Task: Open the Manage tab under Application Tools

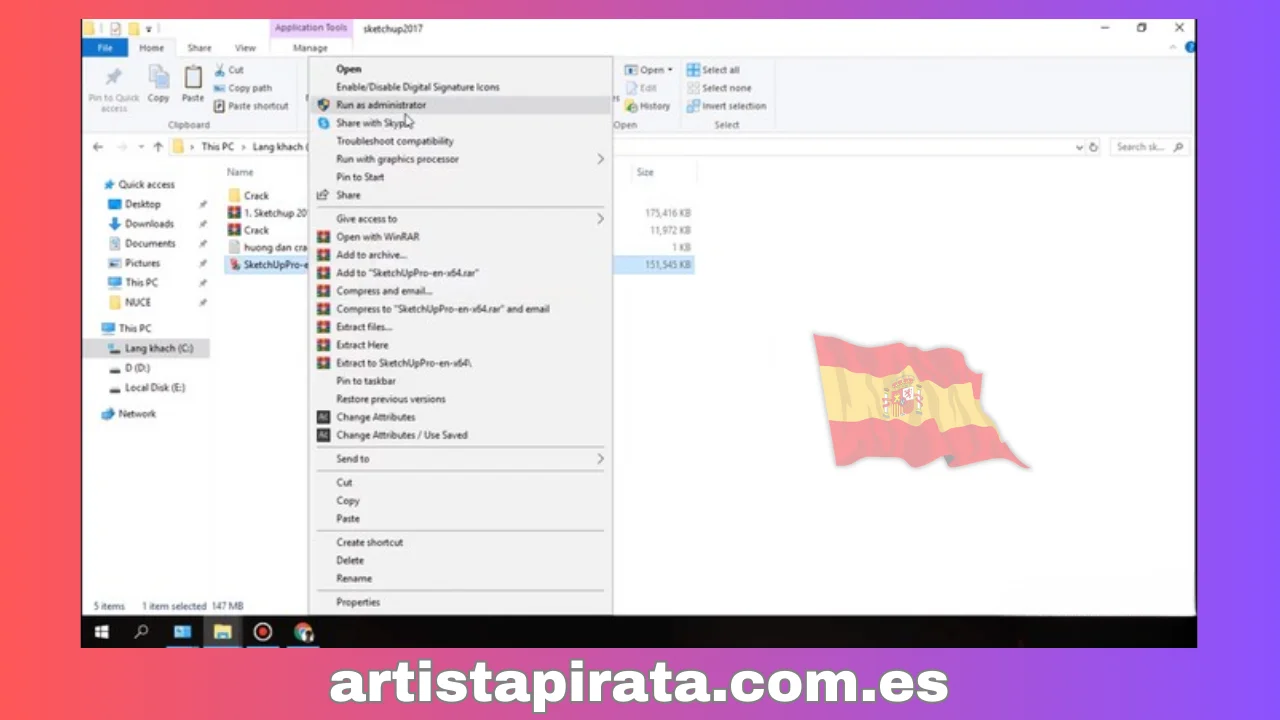Action: [x=310, y=48]
